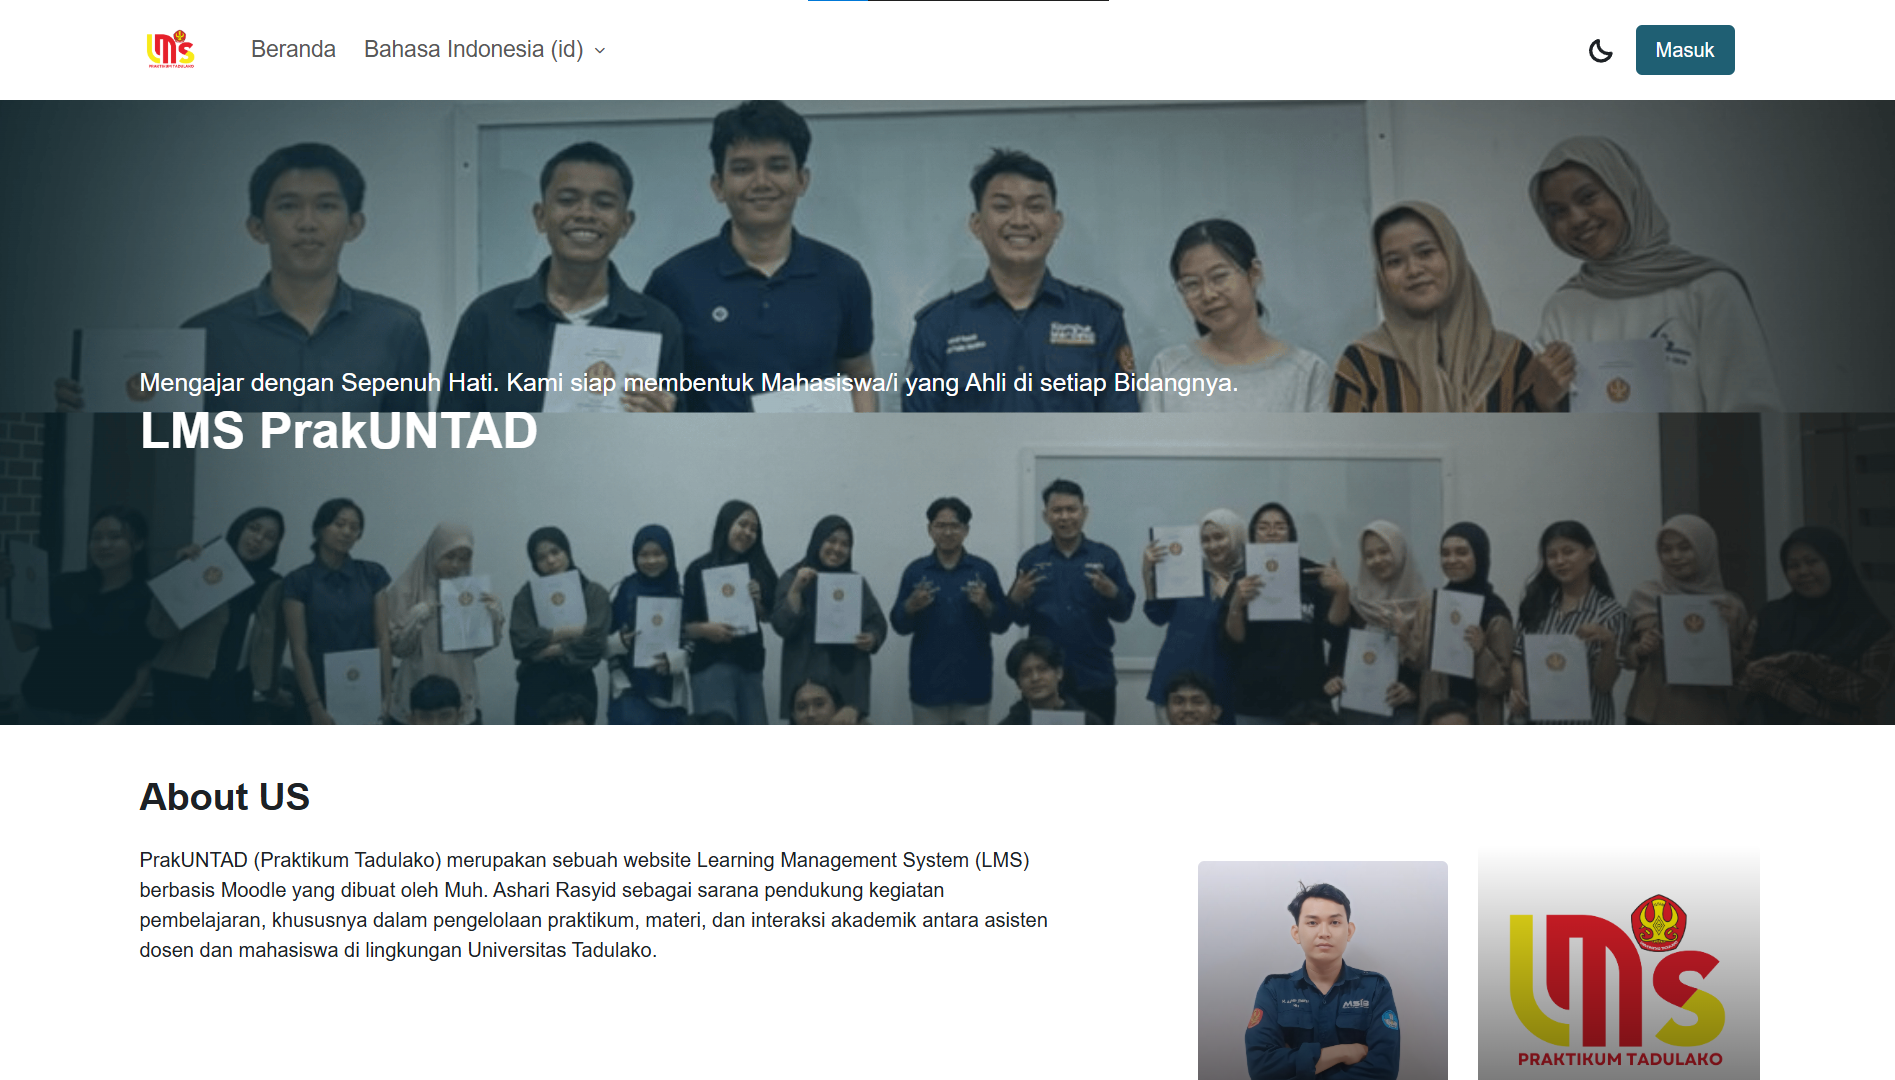Toggle dark mode with the moon icon
The image size is (1895, 1080).
click(1601, 50)
